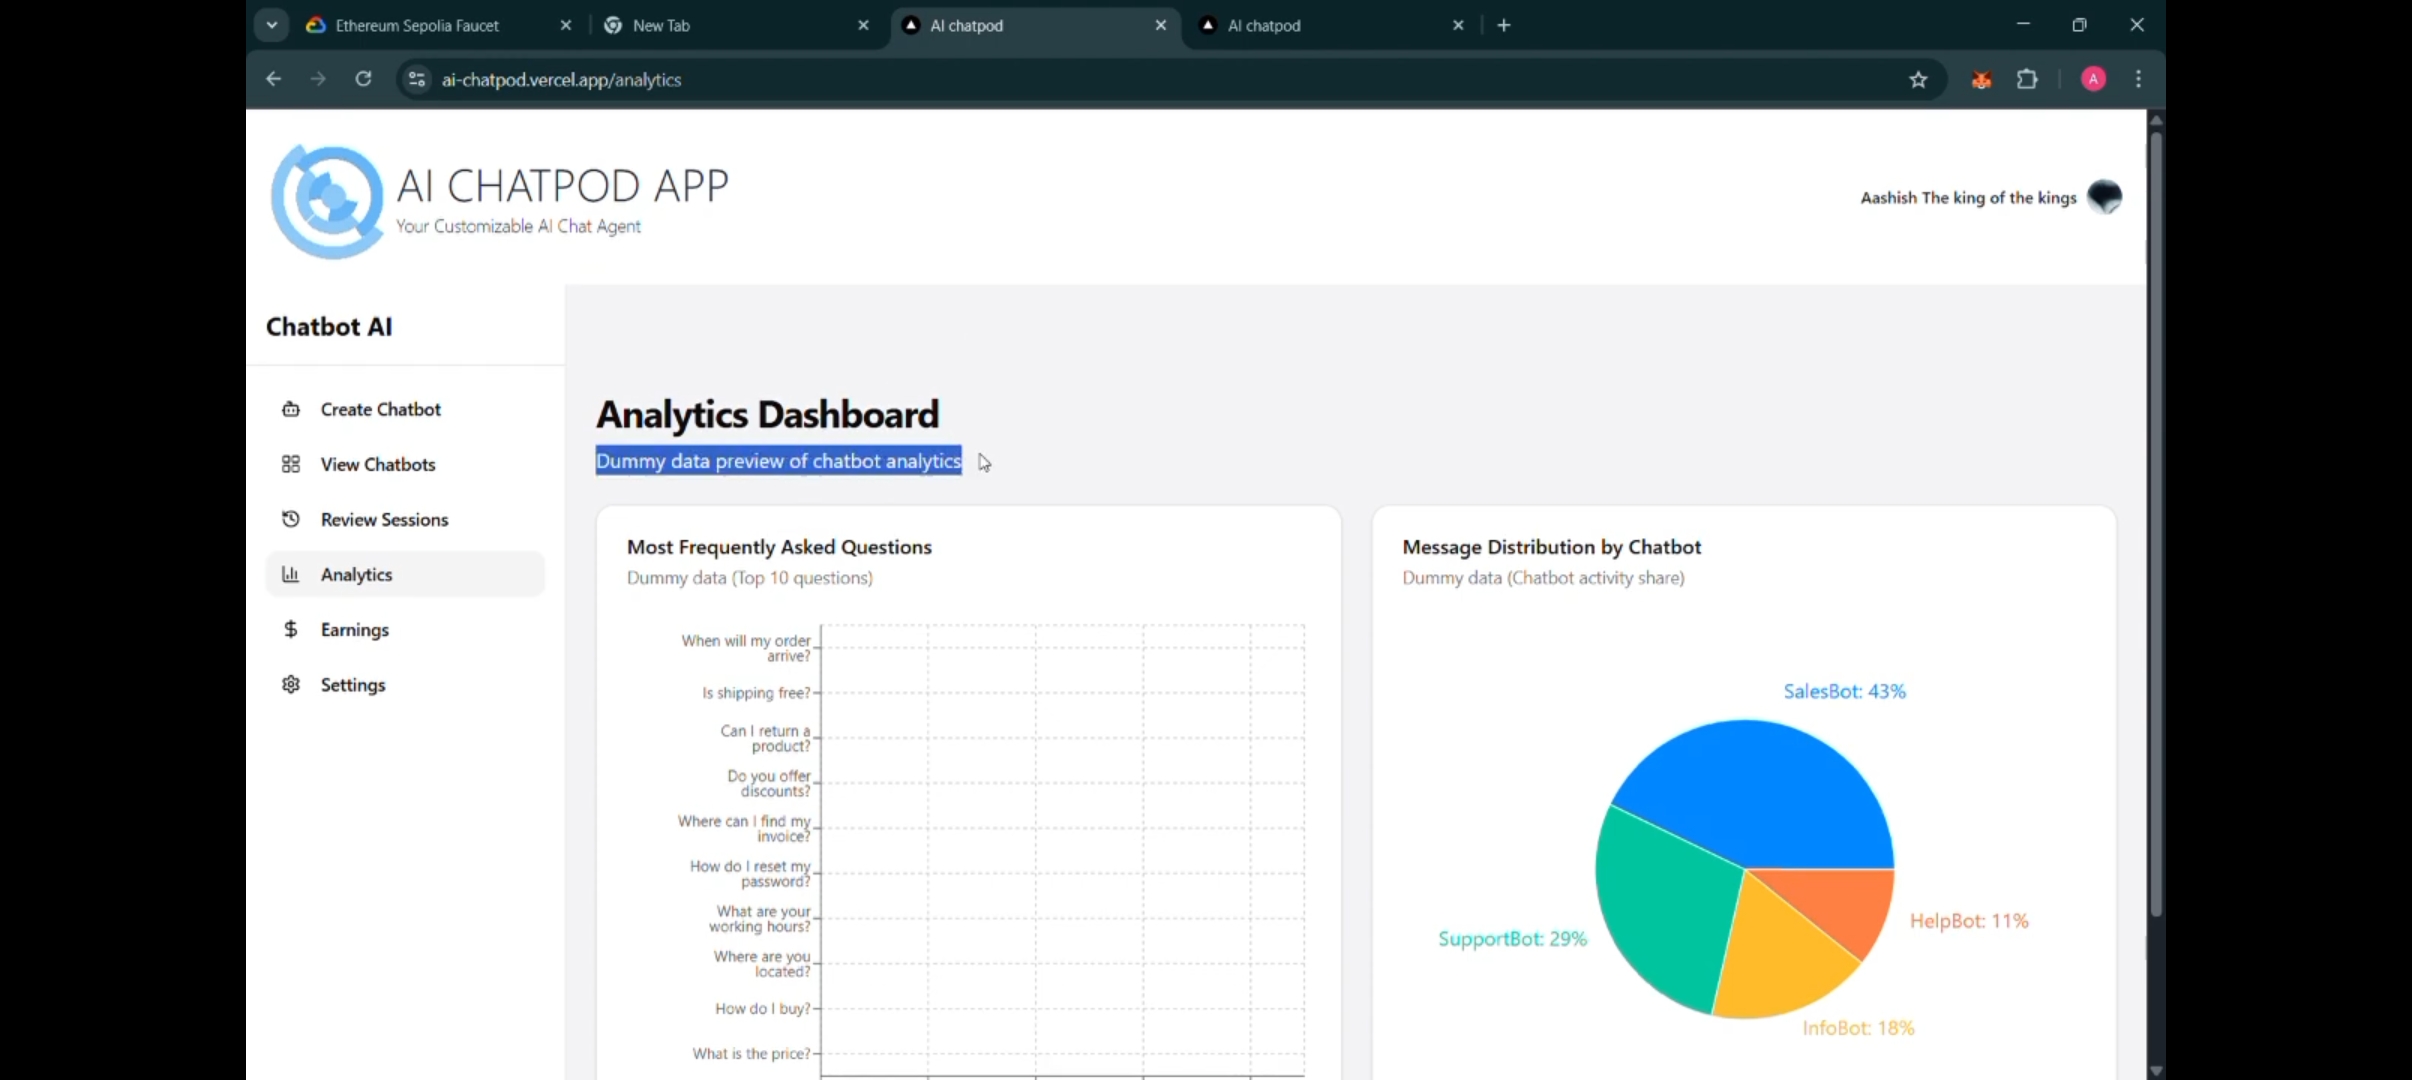Click the Settings gear icon
This screenshot has width=2412, height=1080.
pos(291,684)
